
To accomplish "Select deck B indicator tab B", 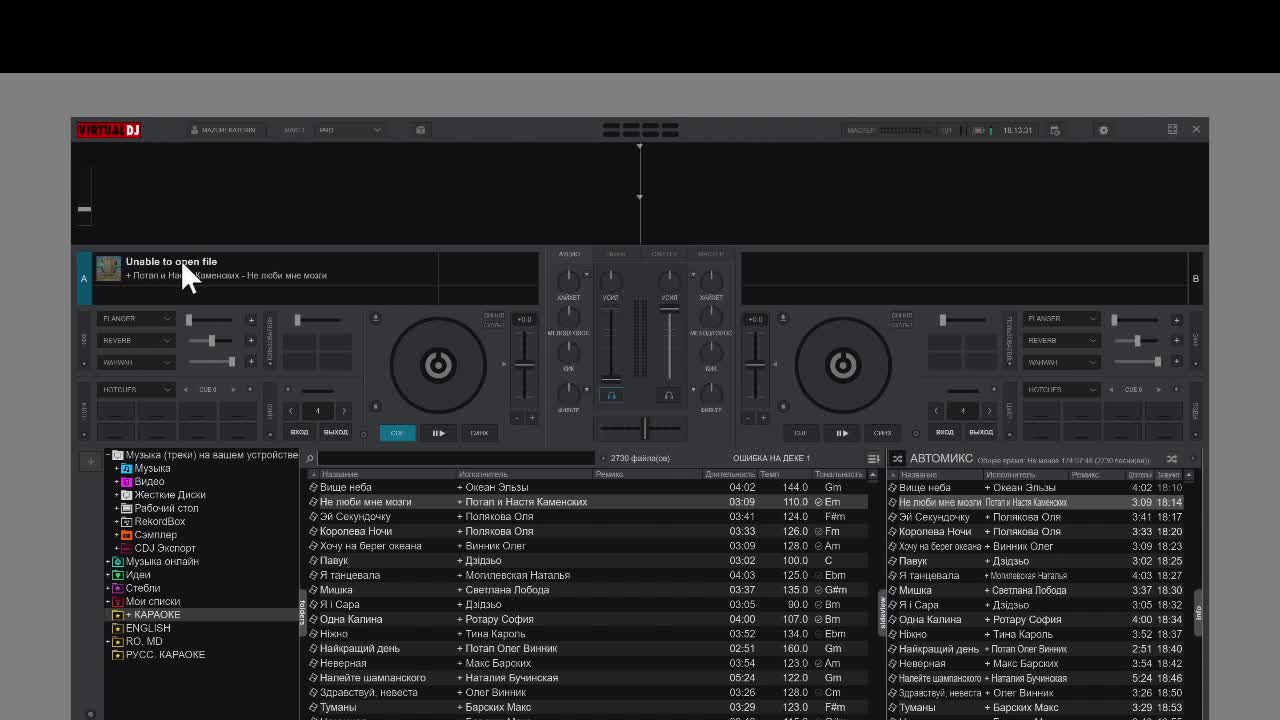I will [x=1195, y=279].
